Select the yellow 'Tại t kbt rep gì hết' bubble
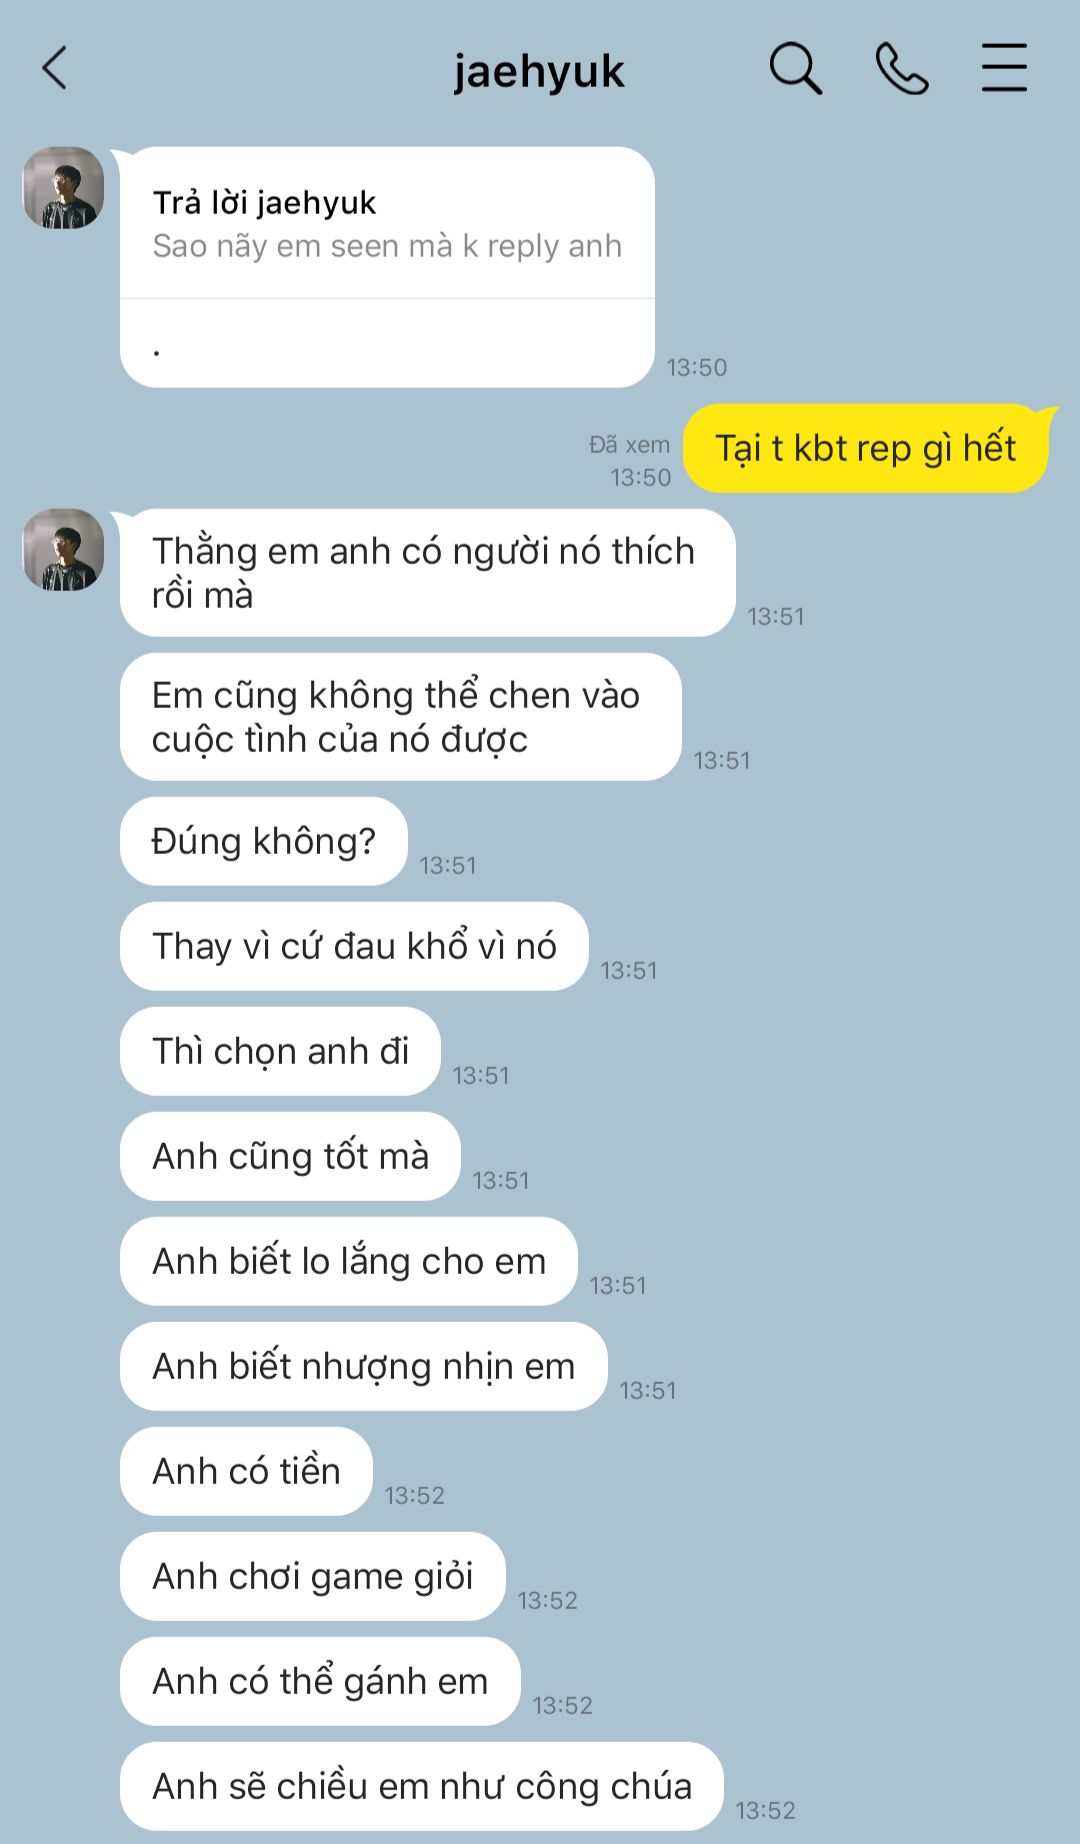The image size is (1080, 1844). [866, 448]
